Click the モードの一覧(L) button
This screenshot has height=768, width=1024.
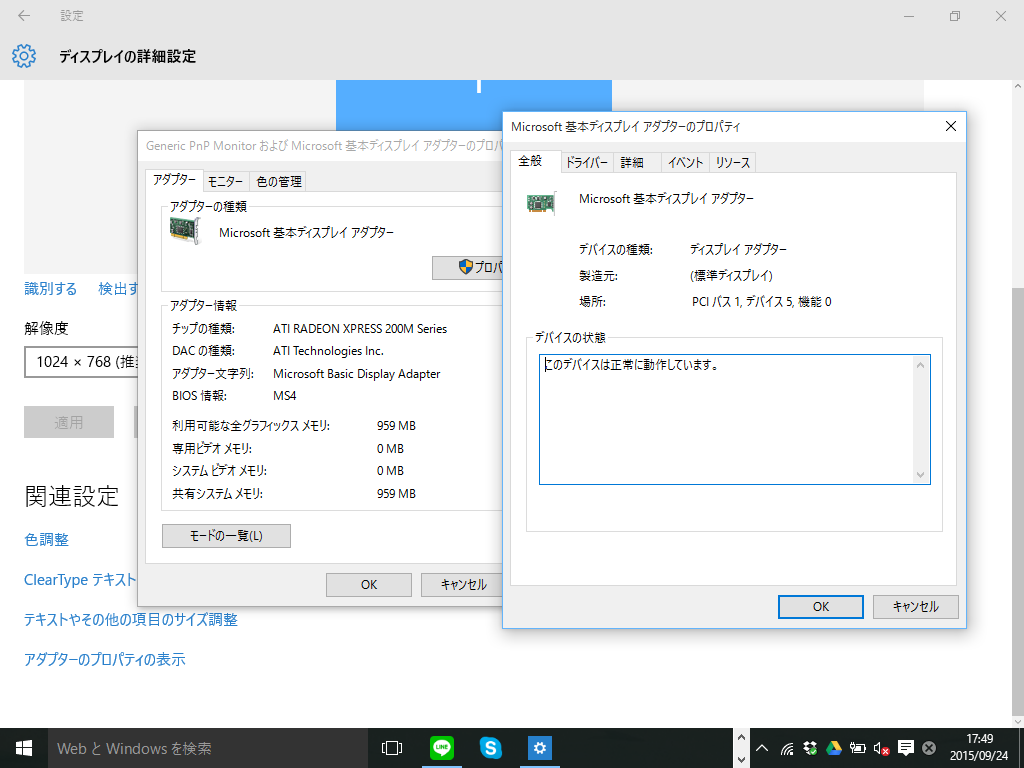click(x=226, y=536)
